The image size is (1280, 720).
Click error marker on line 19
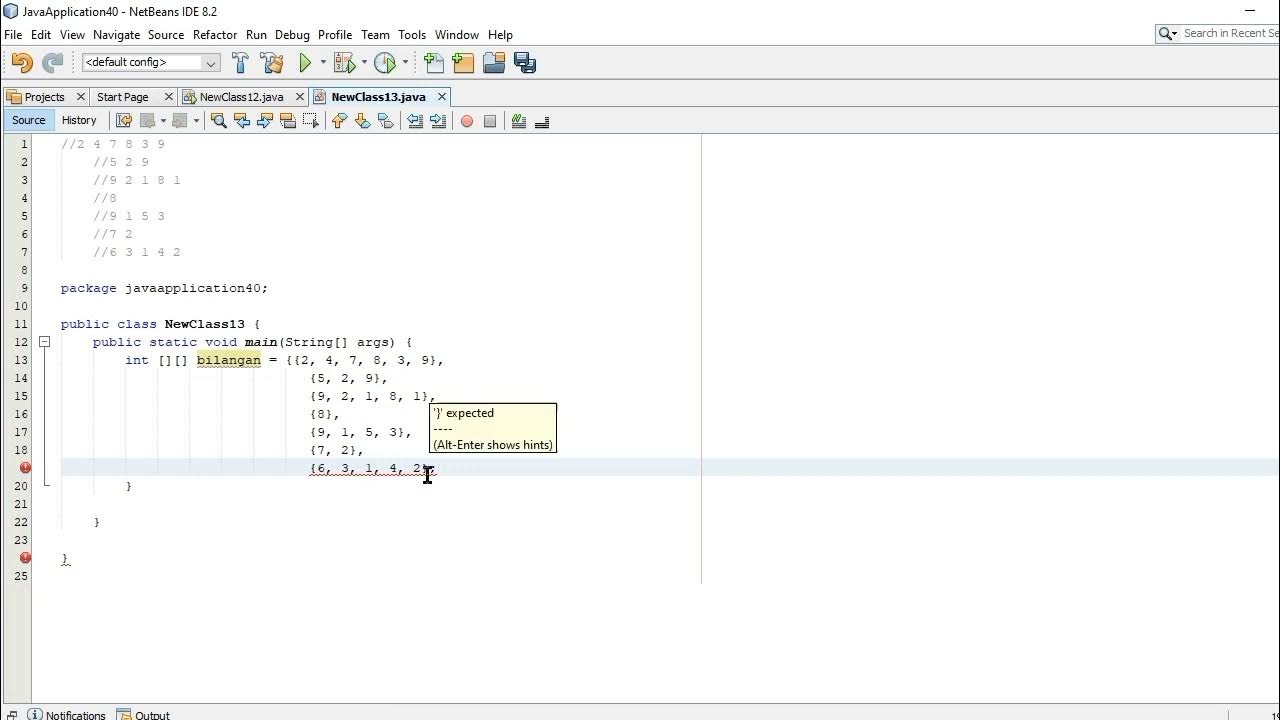tap(25, 468)
